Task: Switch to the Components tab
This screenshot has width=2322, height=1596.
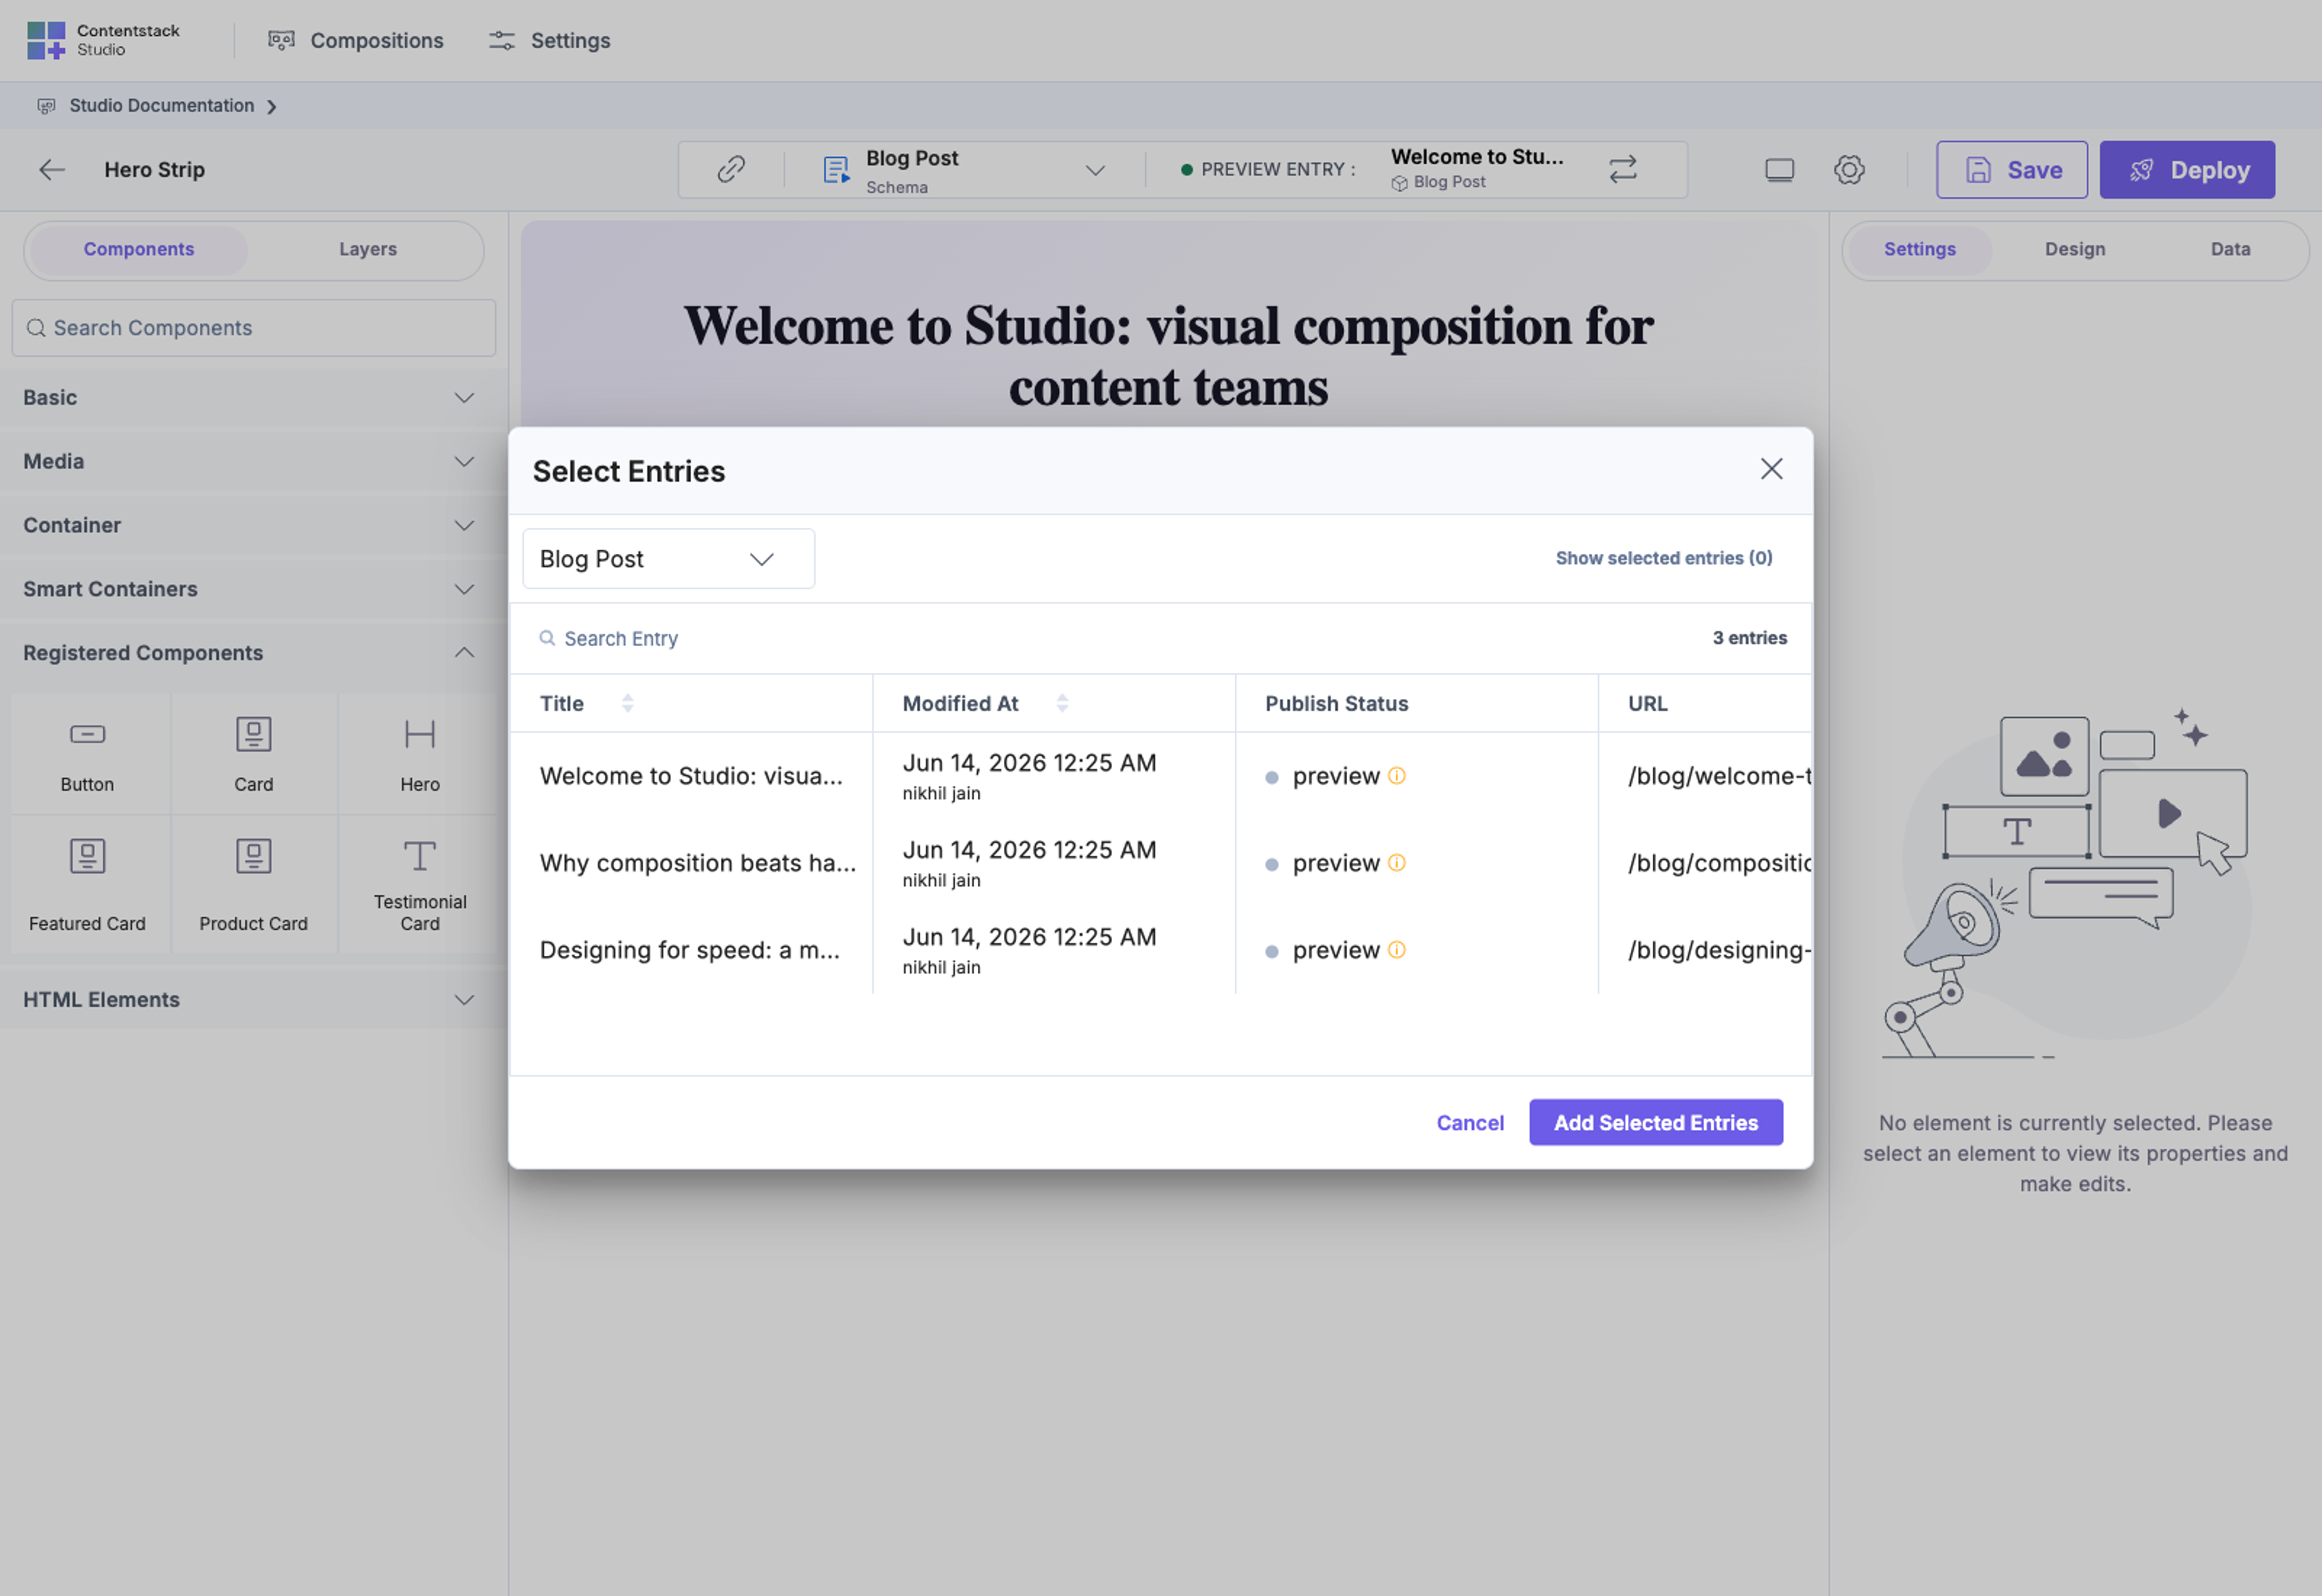Action: click(139, 249)
